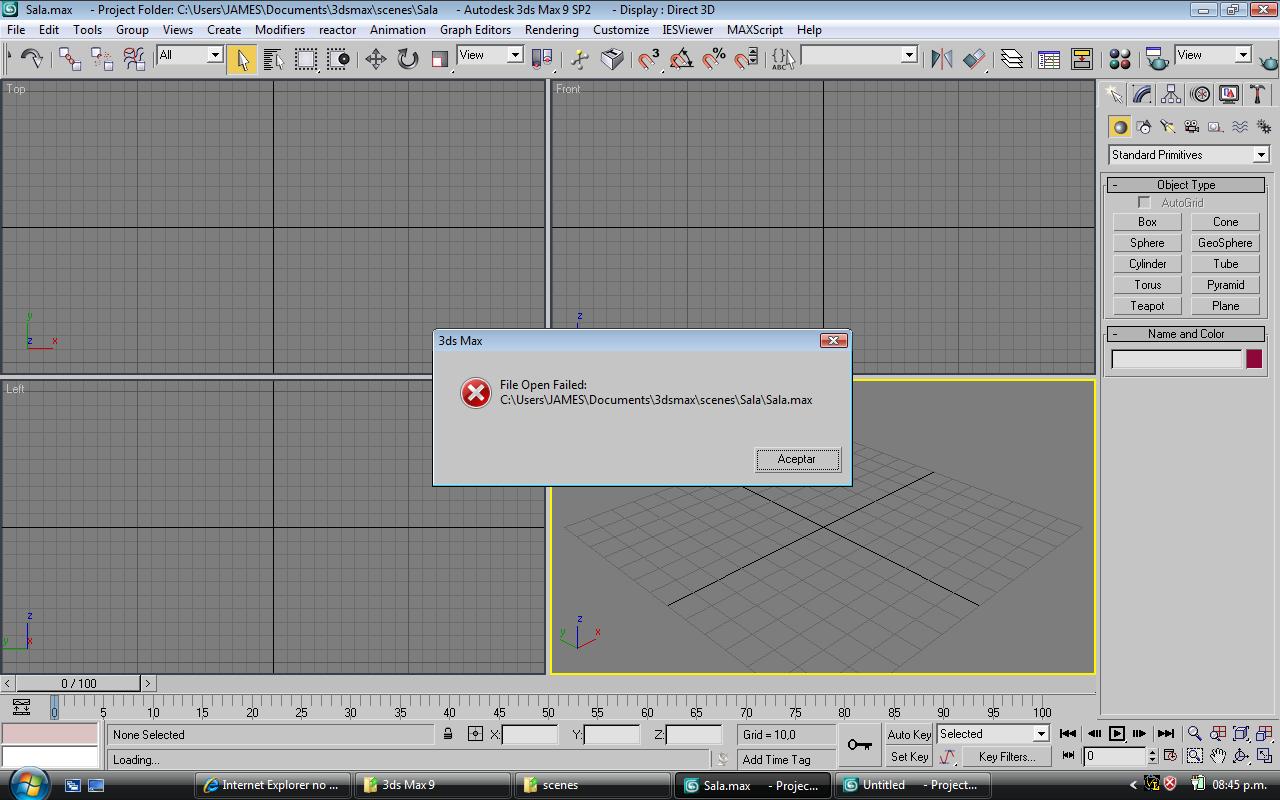Open the MAXScript menu
The width and height of the screenshot is (1280, 800).
(x=755, y=30)
